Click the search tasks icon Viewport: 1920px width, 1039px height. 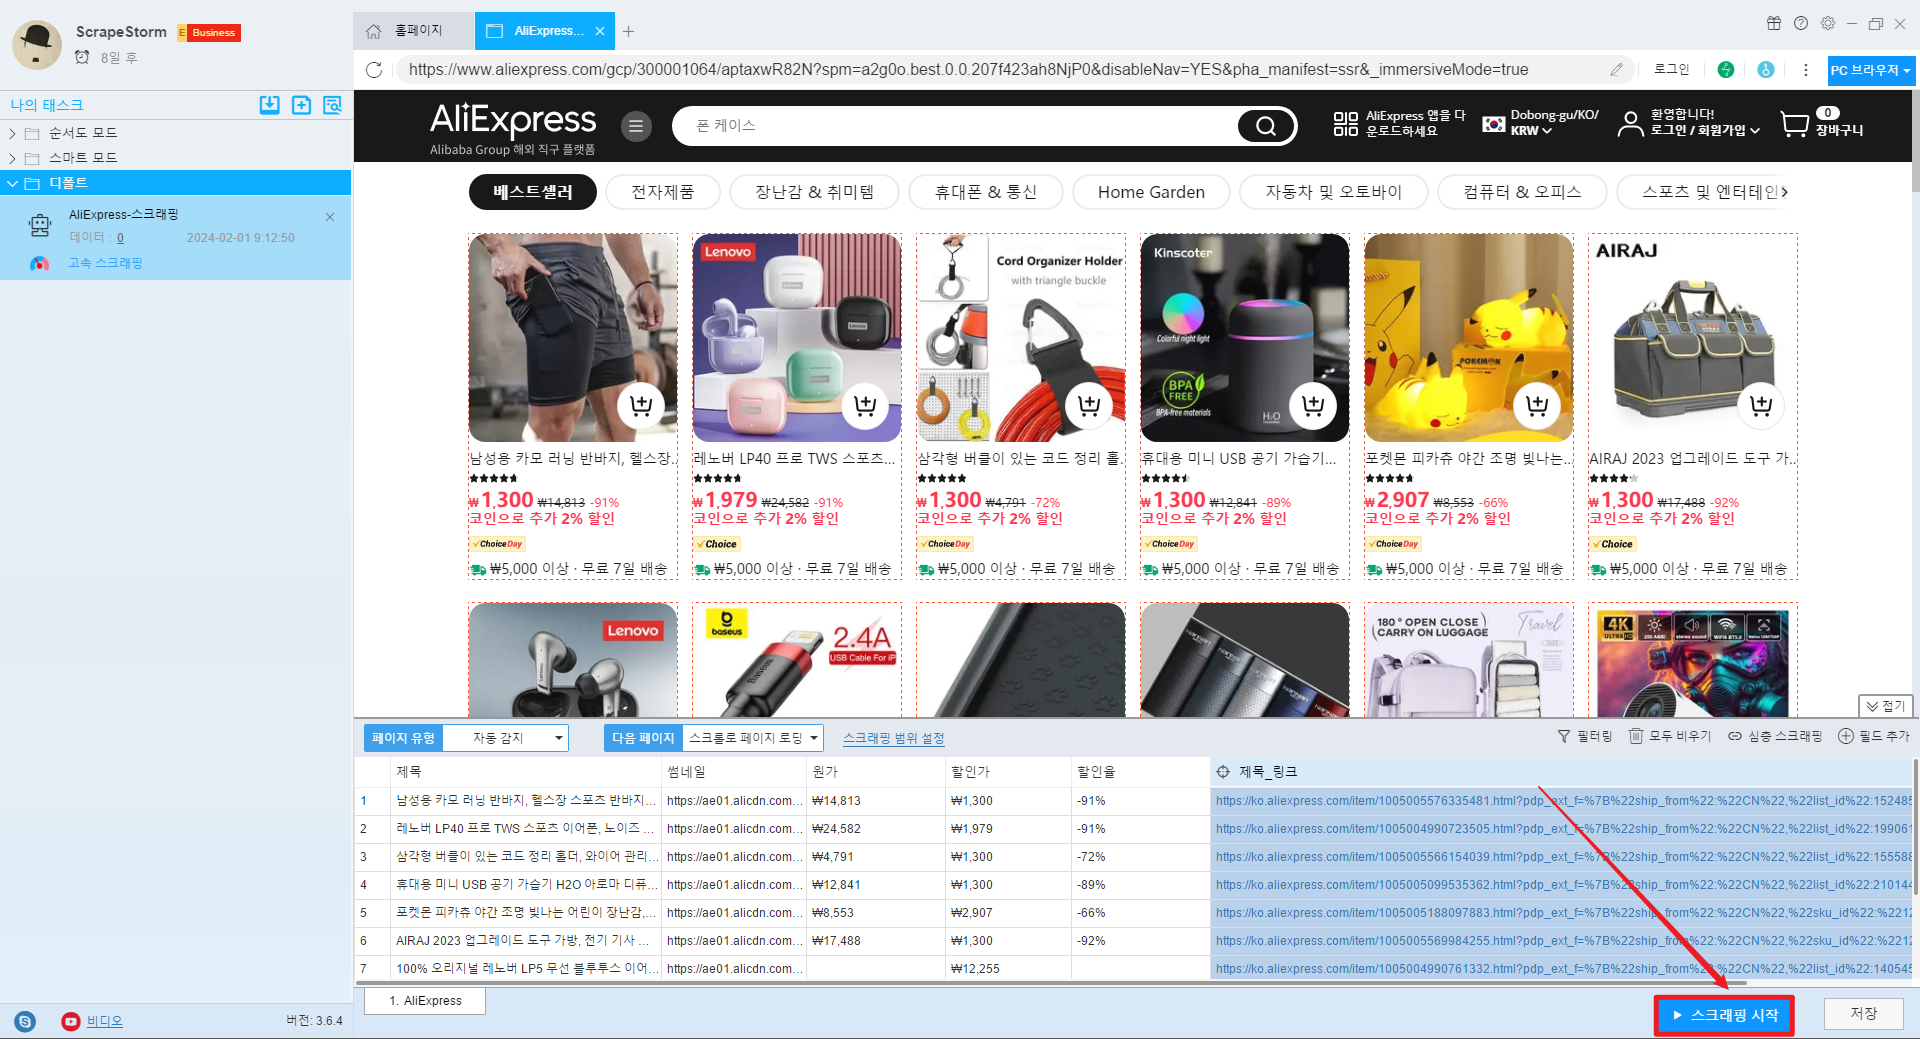pos(333,105)
